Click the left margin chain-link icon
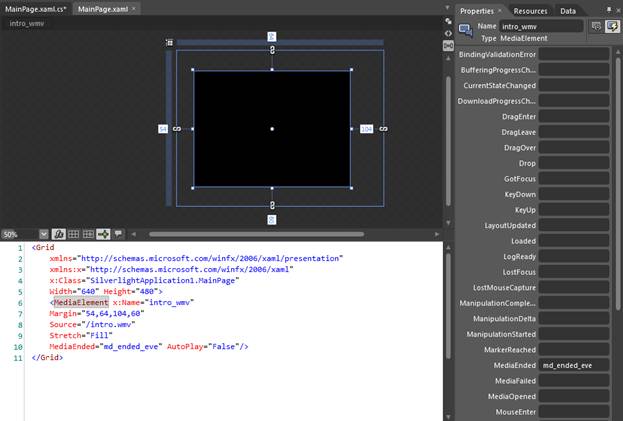This screenshot has height=421, width=623. coord(177,129)
